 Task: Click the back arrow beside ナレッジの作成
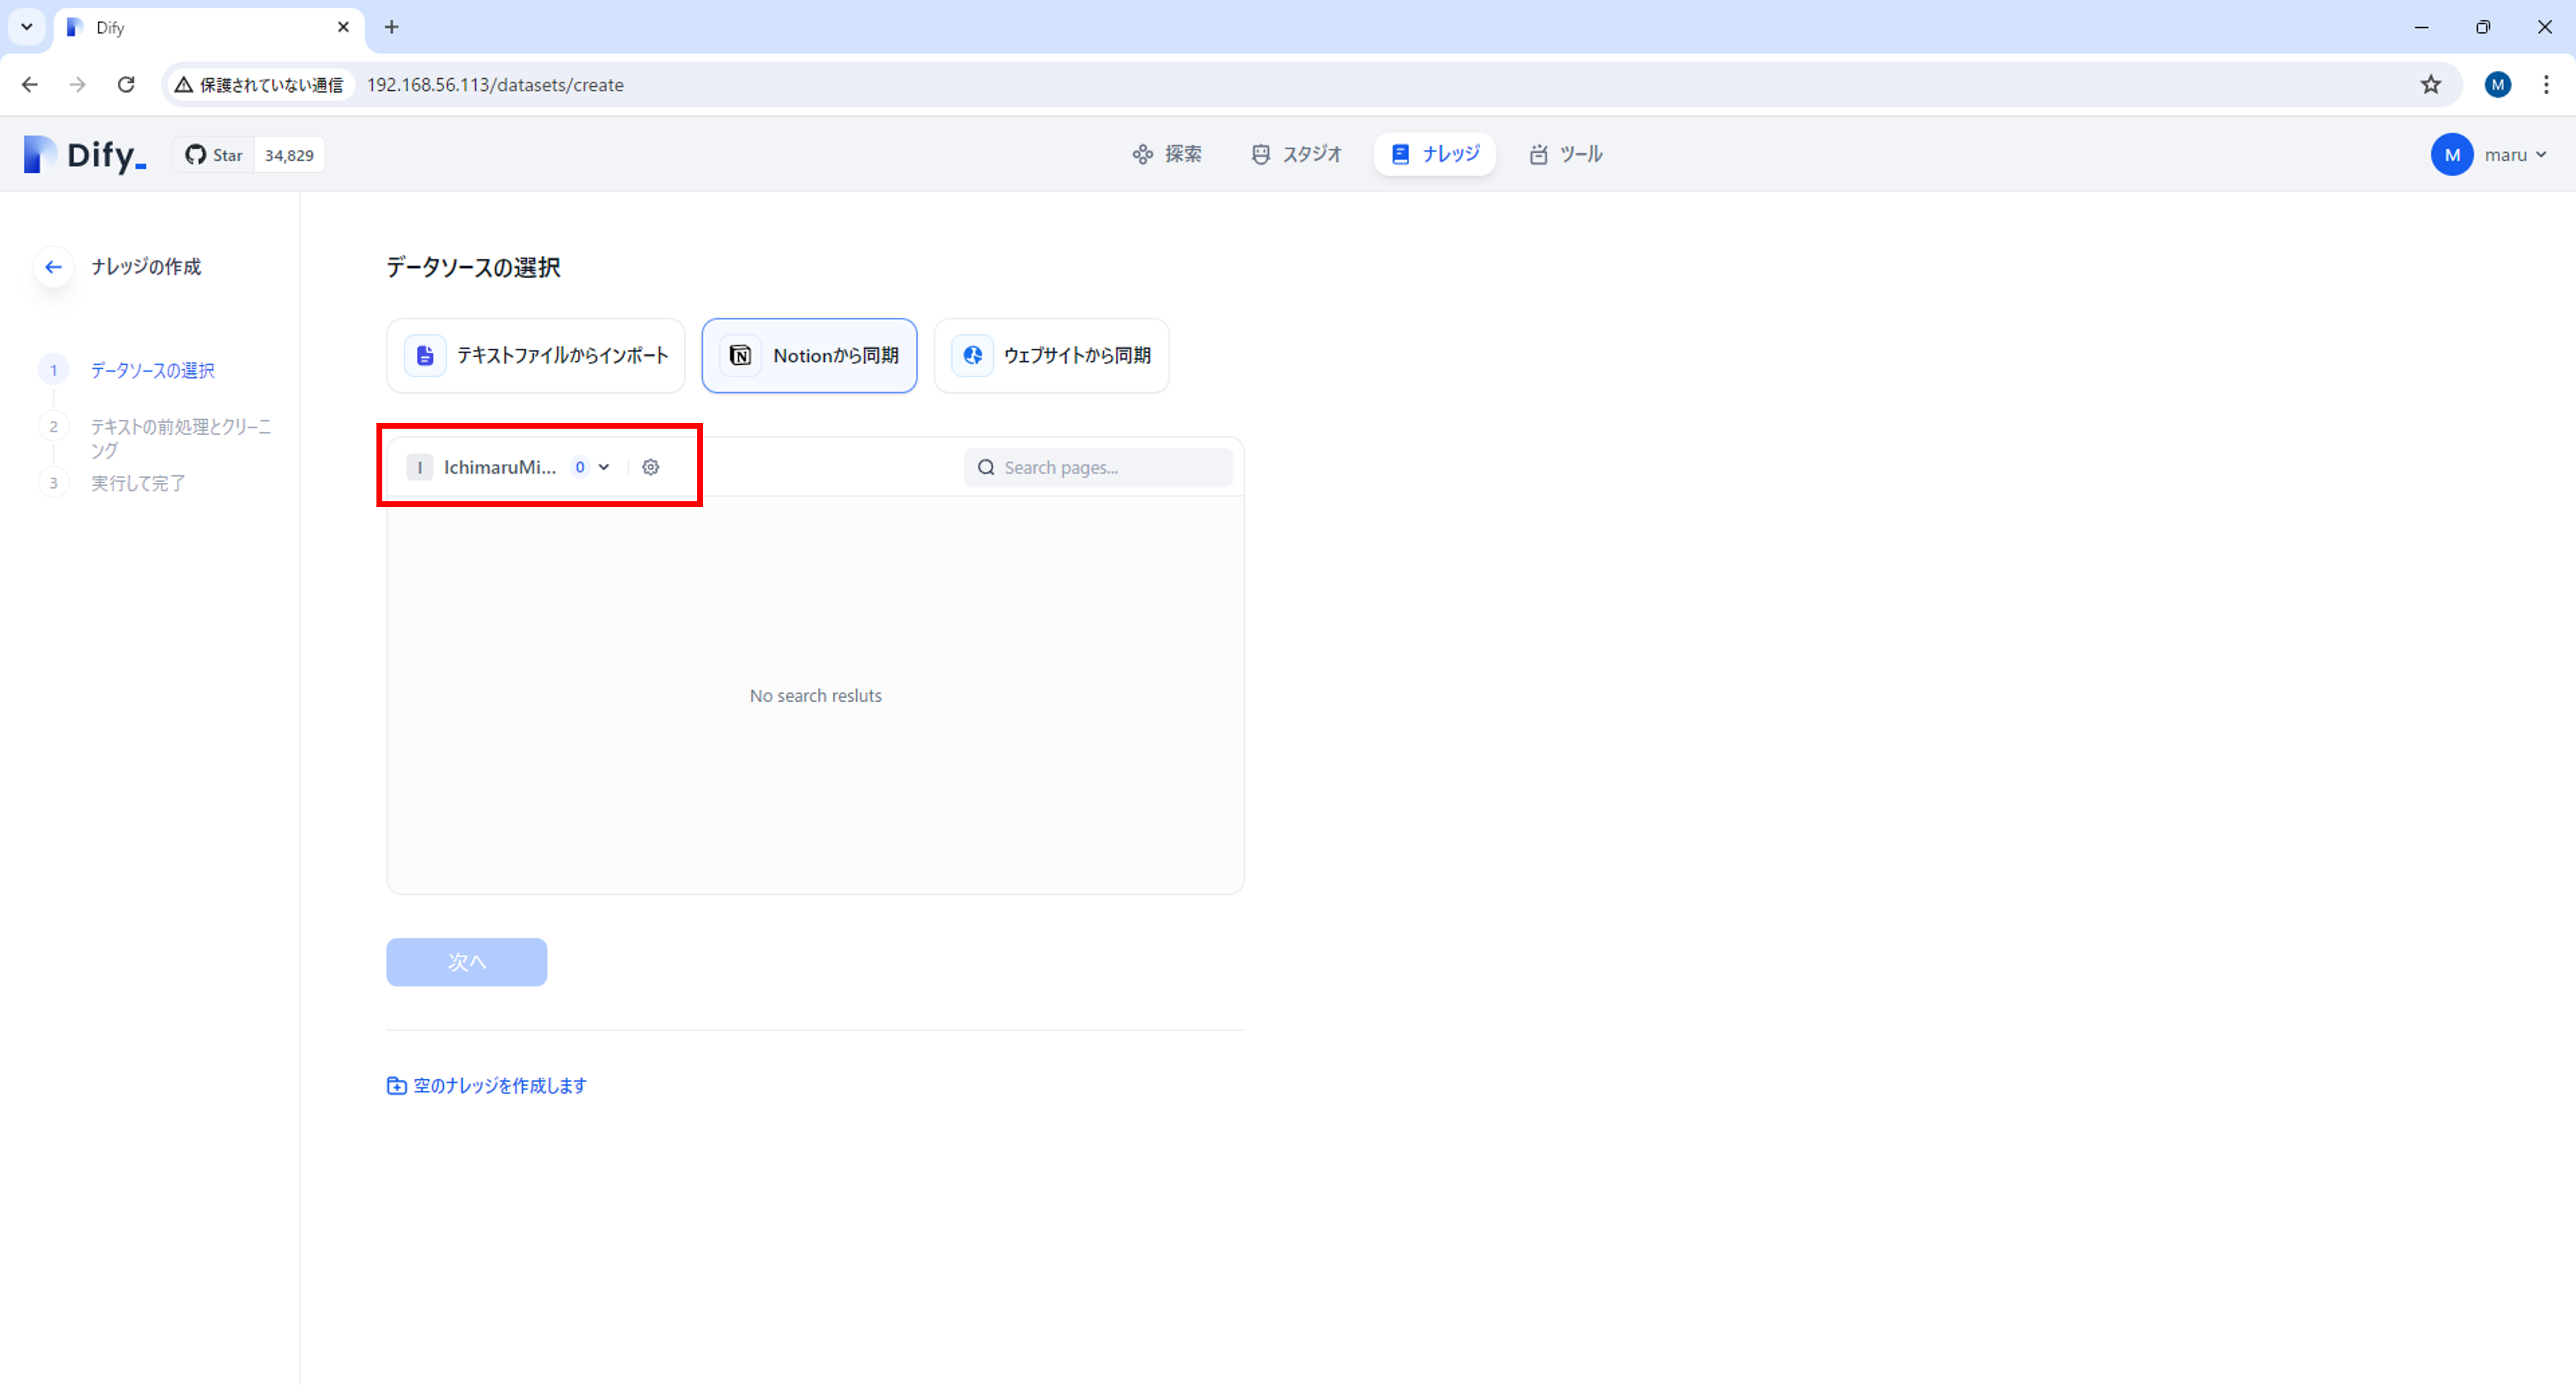[54, 267]
